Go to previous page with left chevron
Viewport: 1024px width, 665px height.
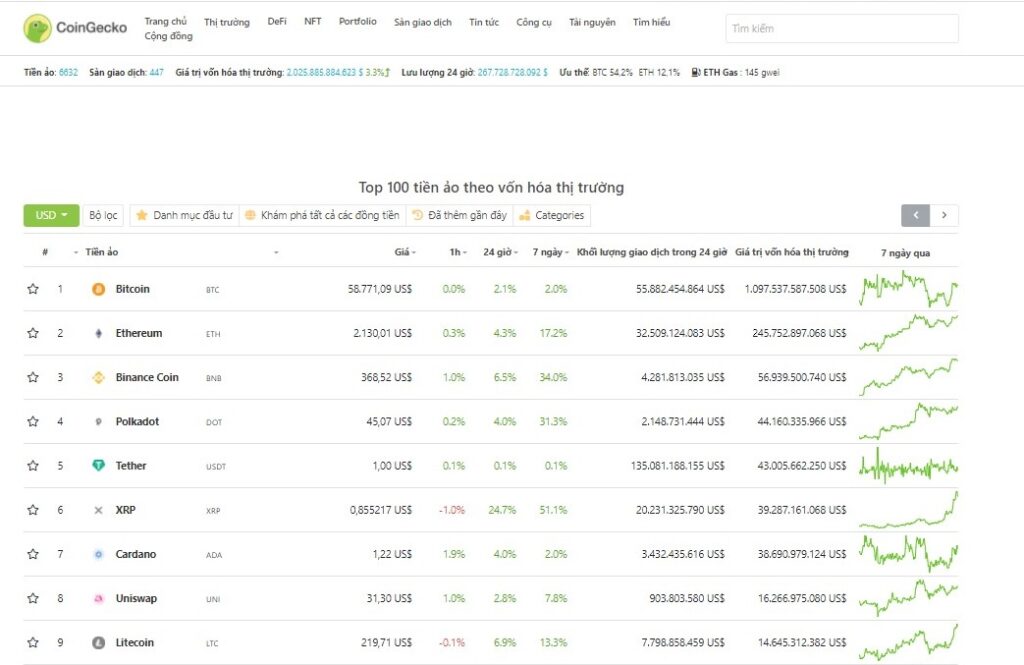(x=916, y=215)
